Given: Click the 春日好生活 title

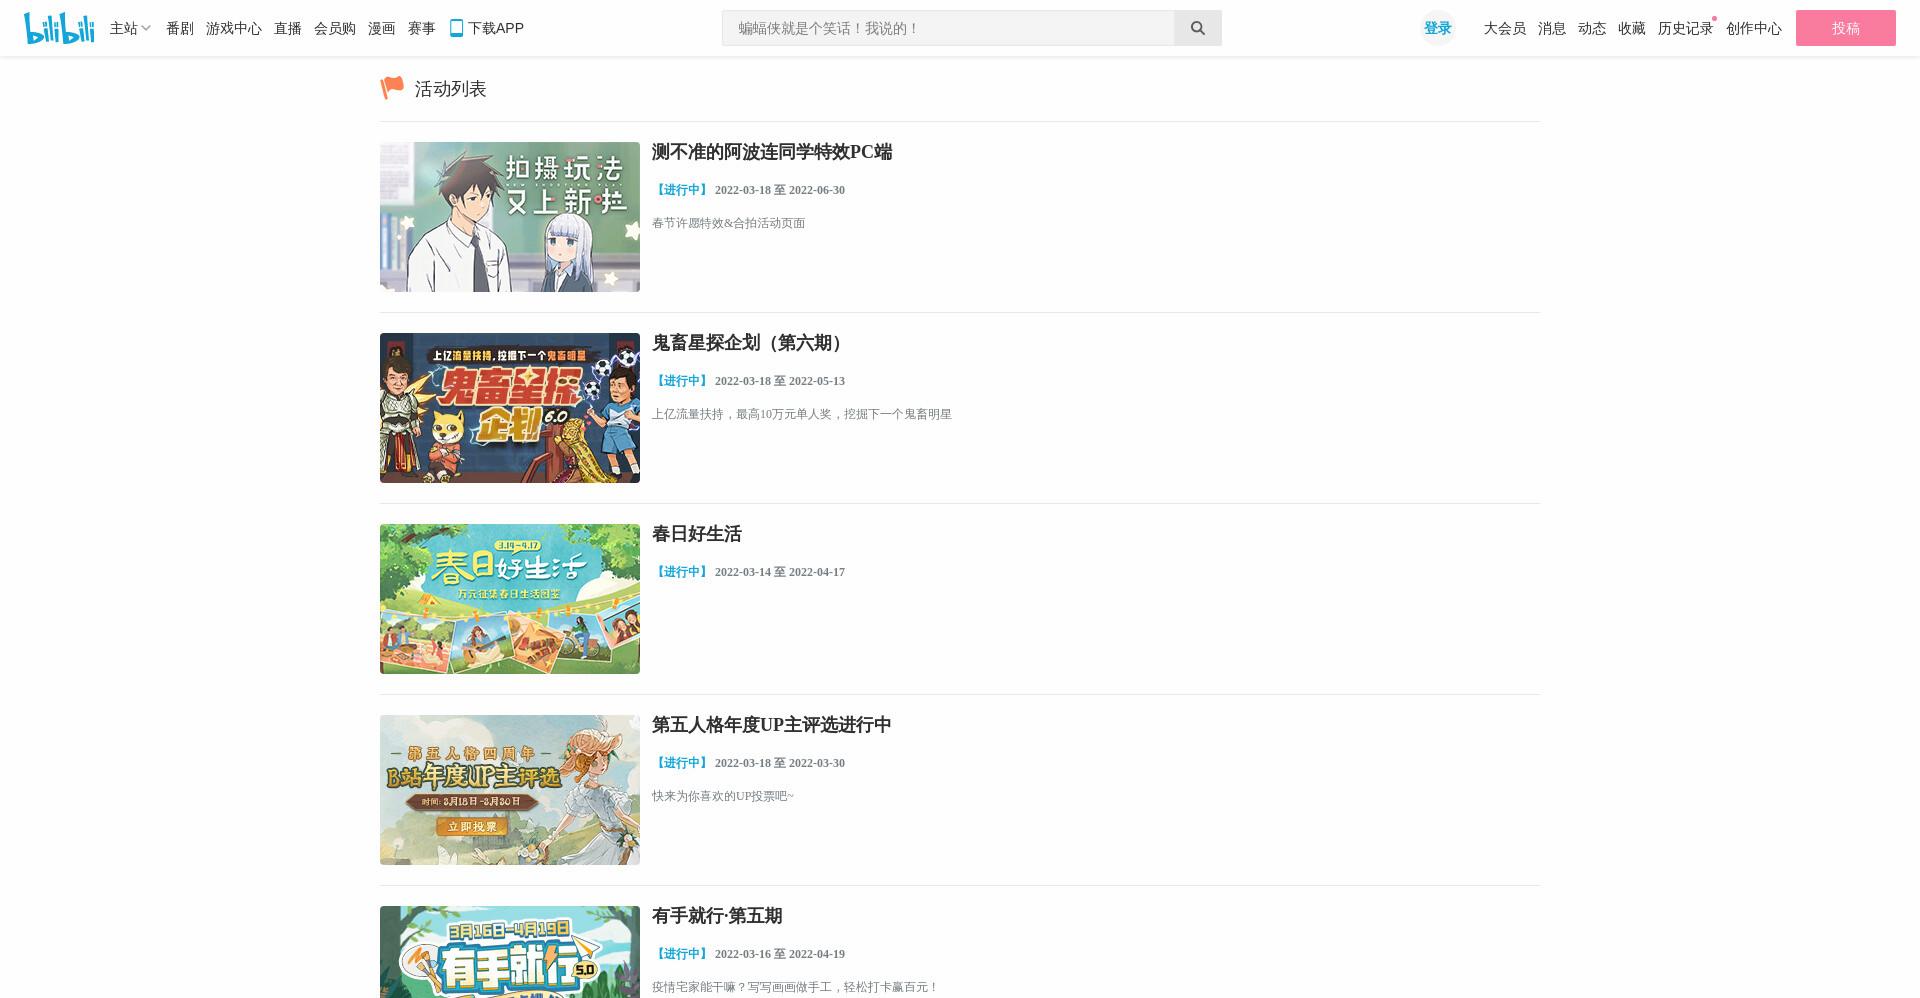Looking at the screenshot, I should [697, 534].
